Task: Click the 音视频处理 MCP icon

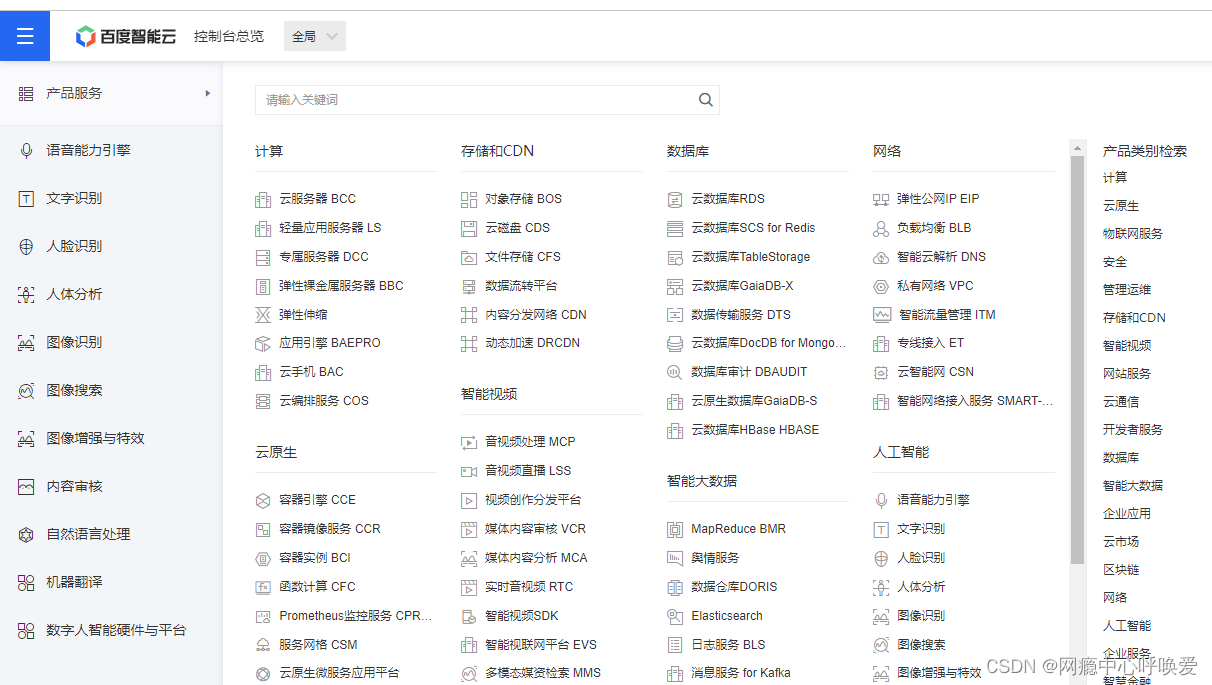Action: (x=469, y=442)
